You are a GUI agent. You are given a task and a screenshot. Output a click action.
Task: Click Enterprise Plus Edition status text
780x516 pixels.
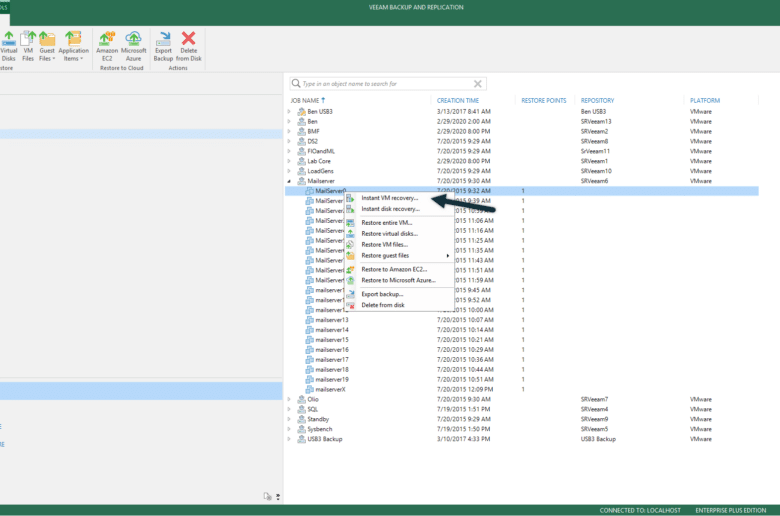(731, 511)
